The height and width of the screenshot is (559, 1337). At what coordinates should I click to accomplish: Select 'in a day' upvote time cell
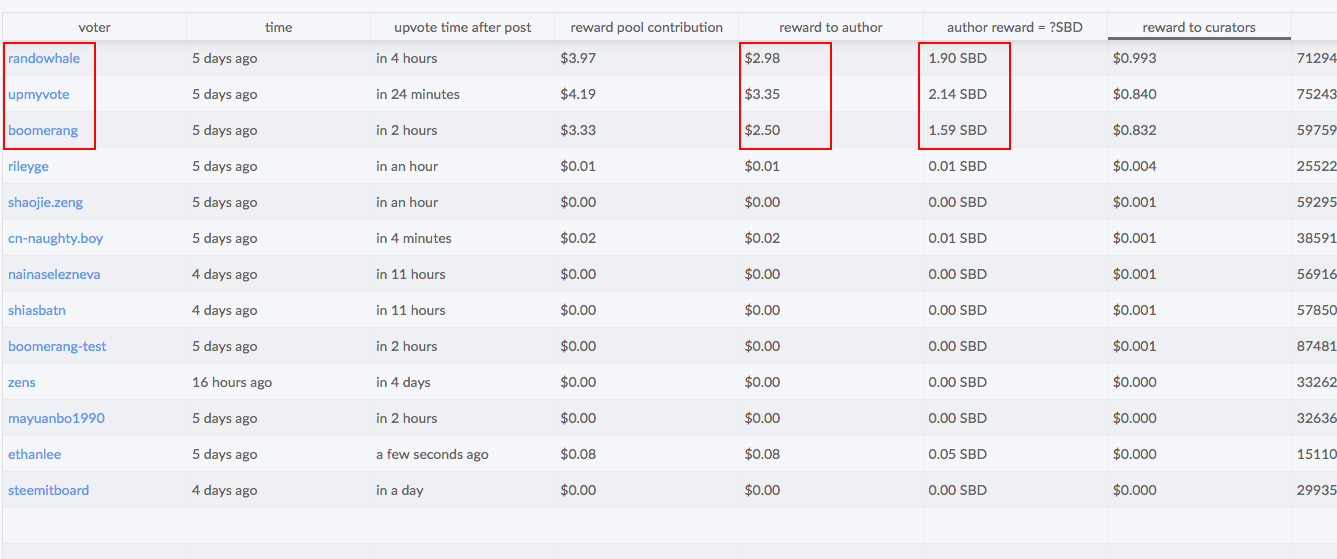click(462, 490)
